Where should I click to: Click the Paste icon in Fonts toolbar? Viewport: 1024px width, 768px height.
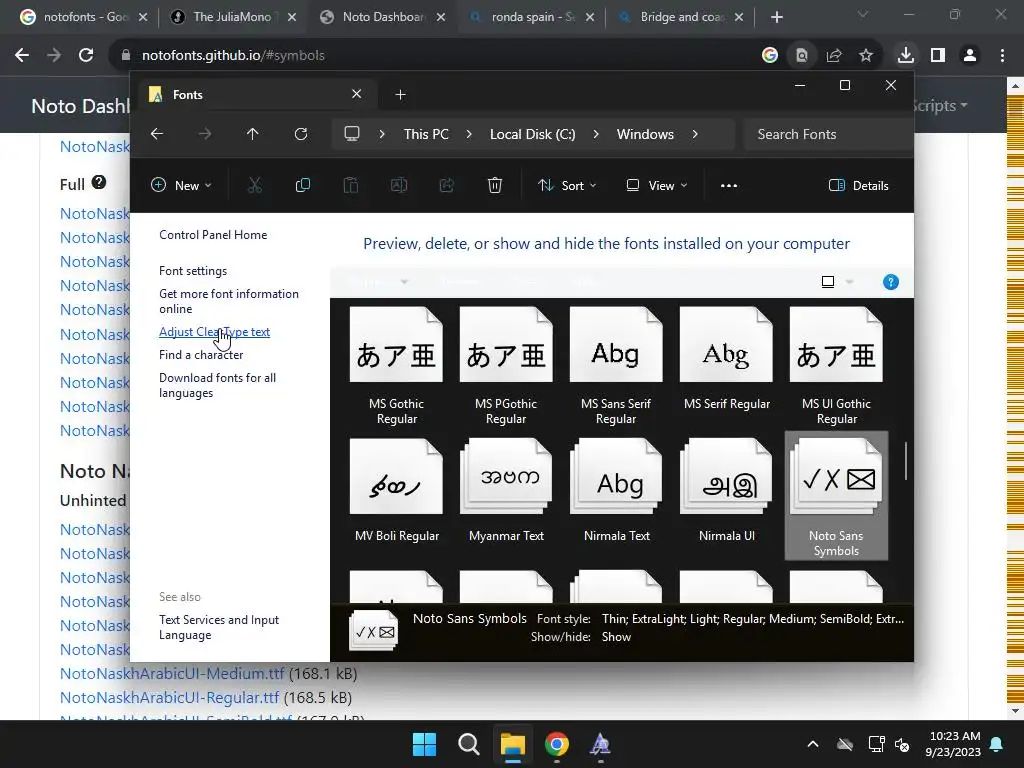click(351, 185)
